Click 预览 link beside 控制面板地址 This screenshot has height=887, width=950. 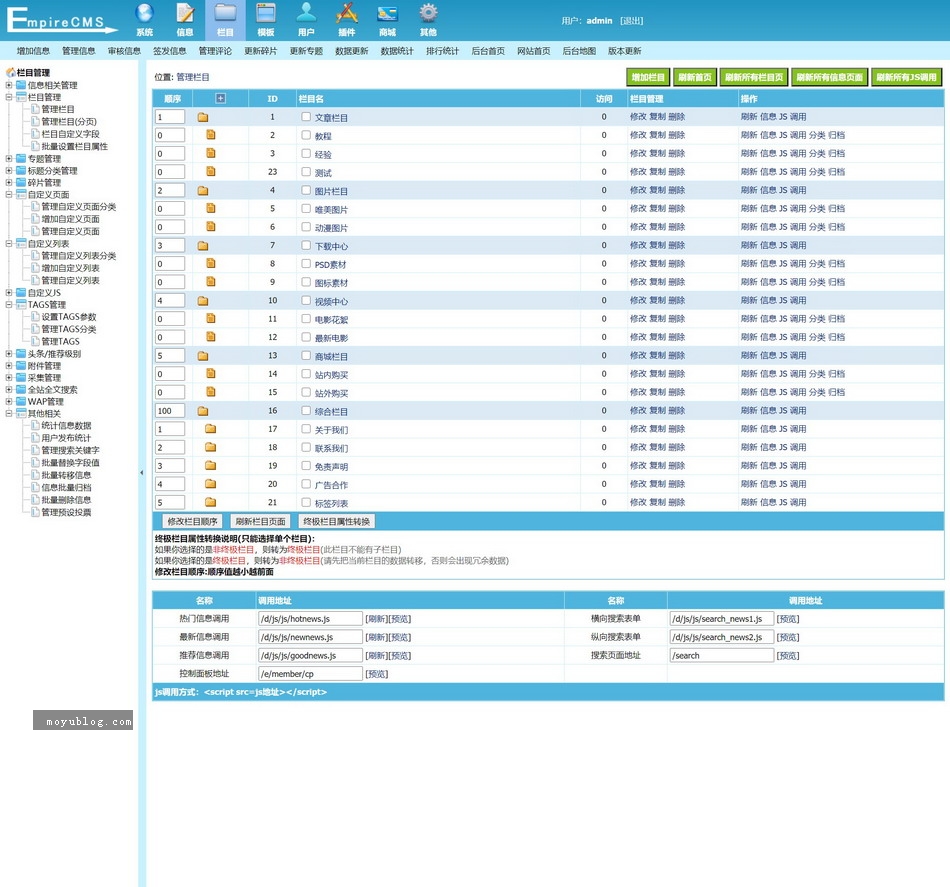(x=377, y=674)
